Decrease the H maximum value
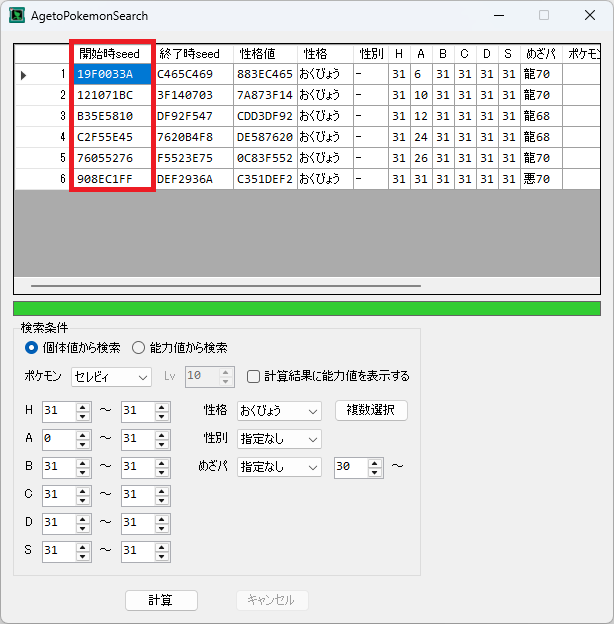 [161, 416]
